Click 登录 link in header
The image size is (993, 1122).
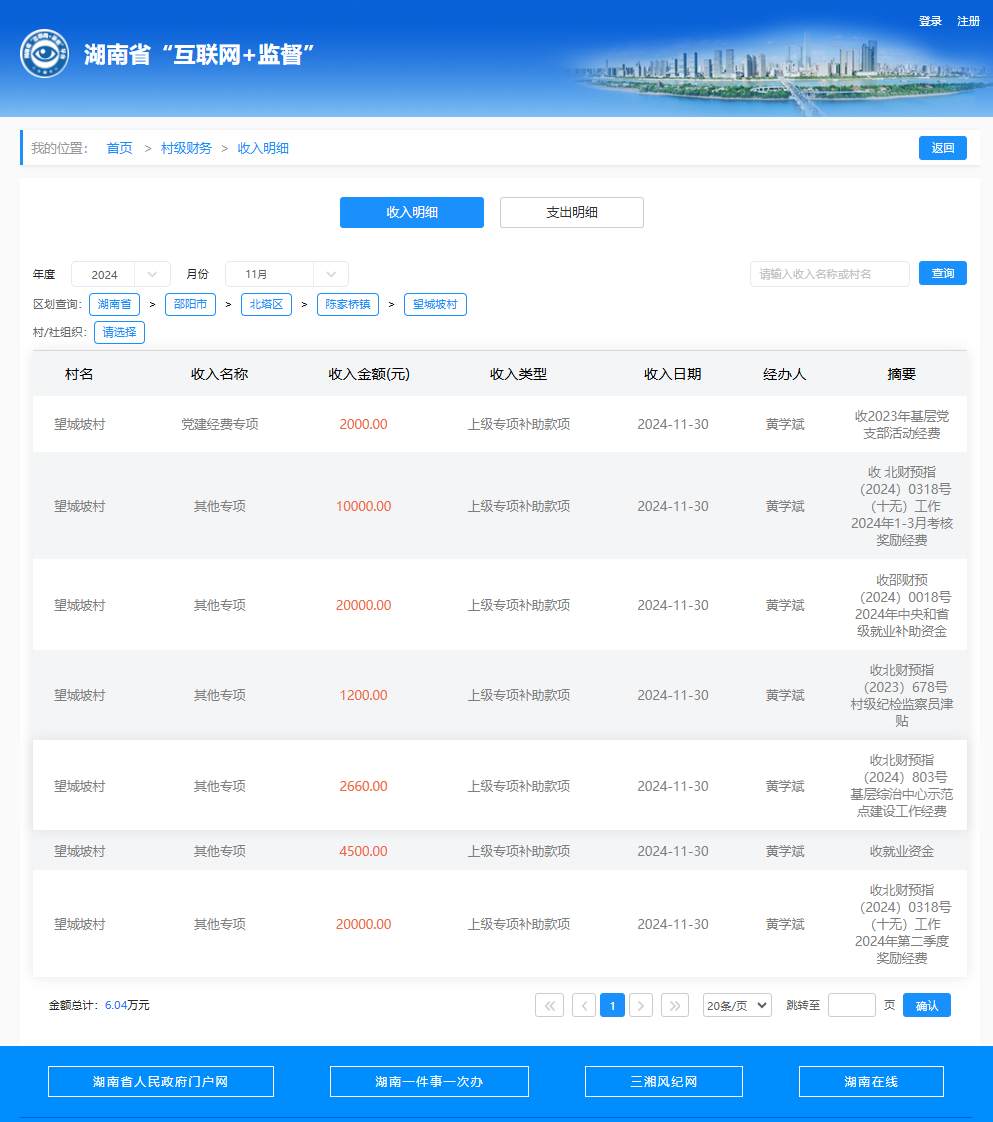[x=930, y=21]
